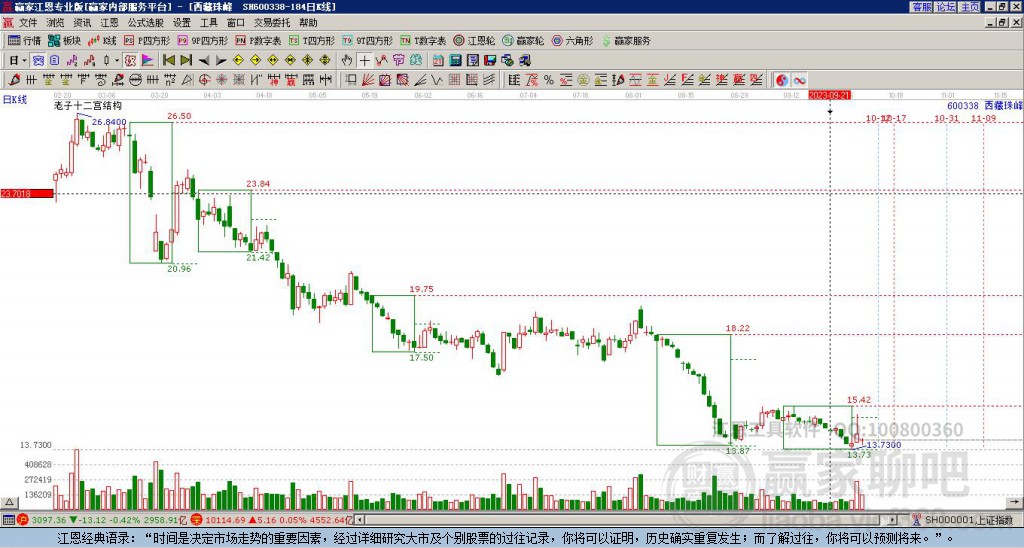This screenshot has width=1024, height=548.
Task: Open the calculator icon
Action: coord(455,61)
